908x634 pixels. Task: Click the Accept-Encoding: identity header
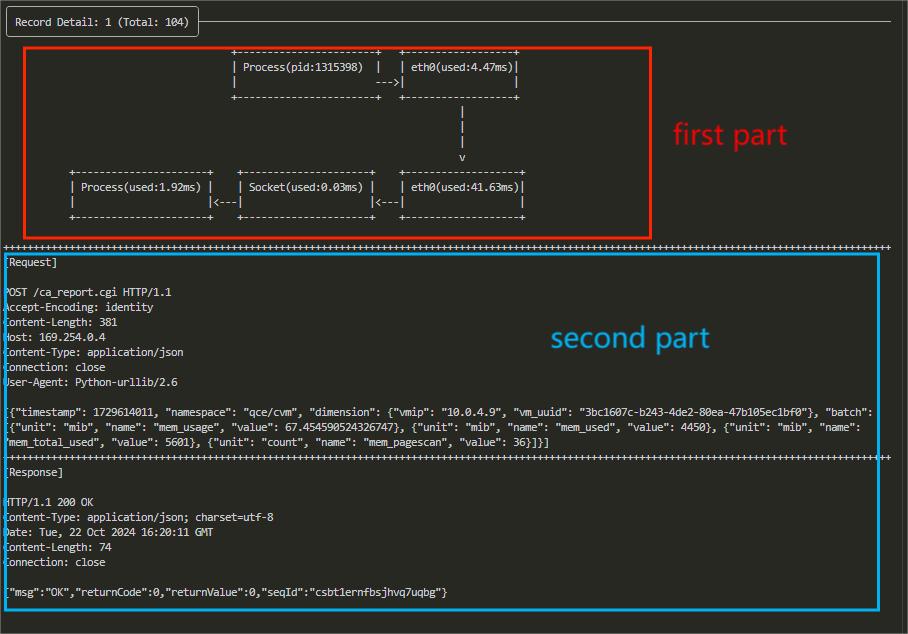(79, 307)
